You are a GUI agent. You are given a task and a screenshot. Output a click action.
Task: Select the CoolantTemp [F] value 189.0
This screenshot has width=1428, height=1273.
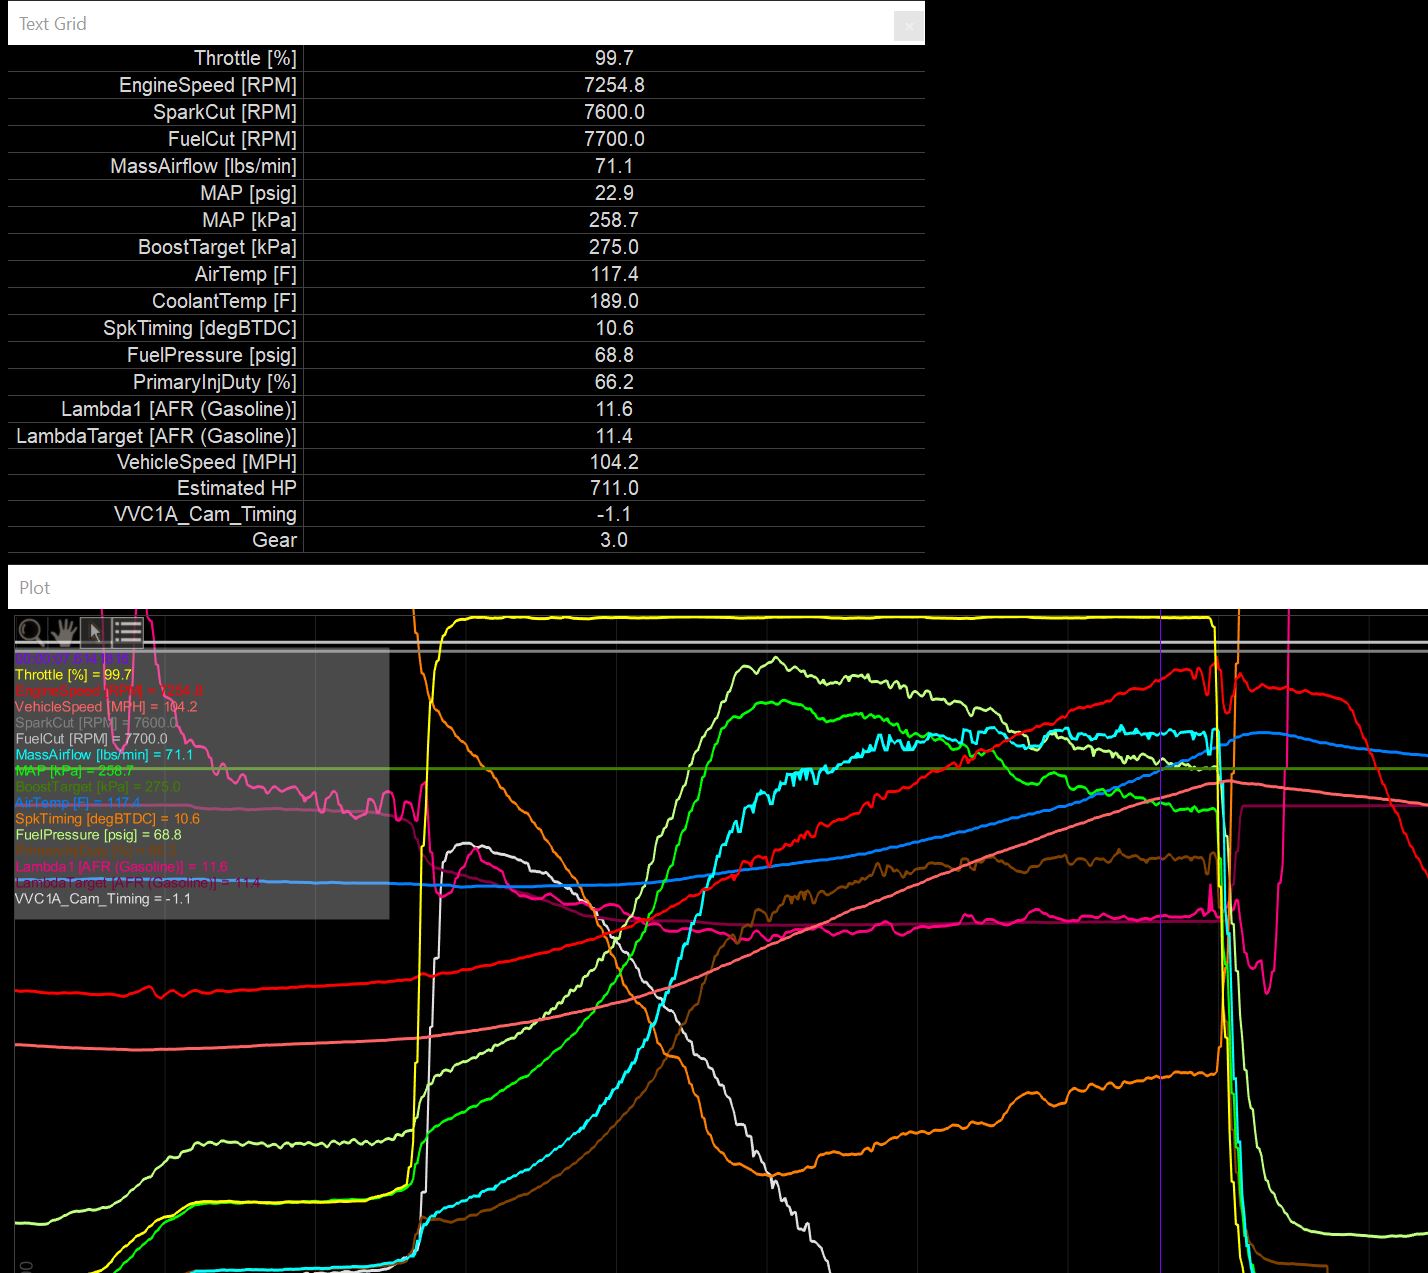point(613,301)
